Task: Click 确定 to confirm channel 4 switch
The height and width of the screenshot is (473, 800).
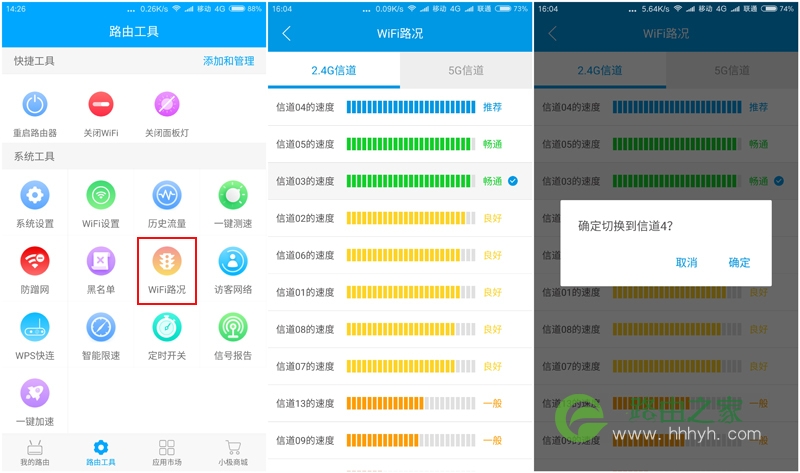Action: 739,262
